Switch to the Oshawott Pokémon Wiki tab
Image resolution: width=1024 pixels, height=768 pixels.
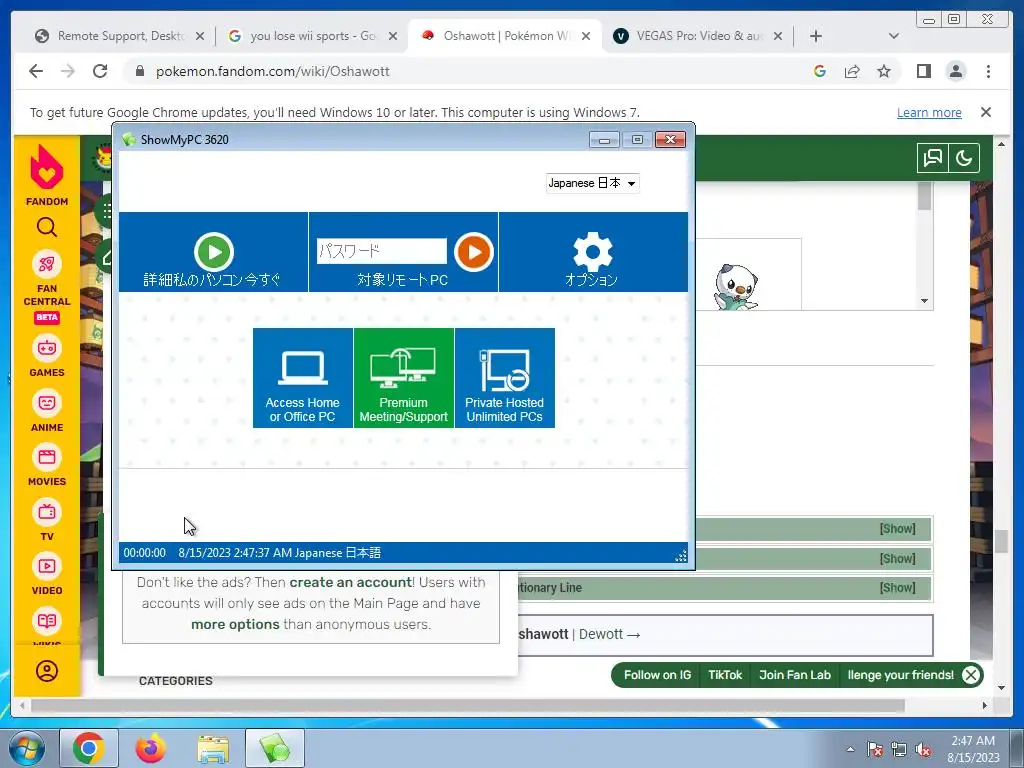coord(505,36)
